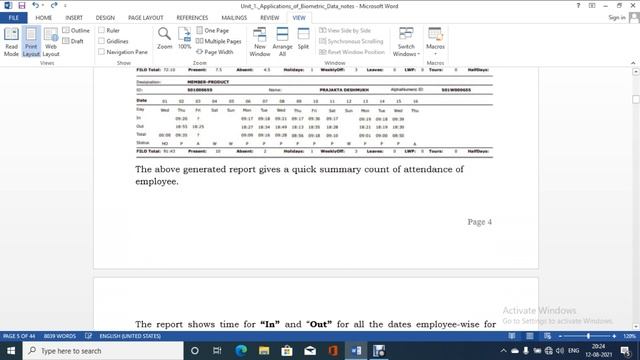Click vertical scrollbar thumb

(636, 99)
